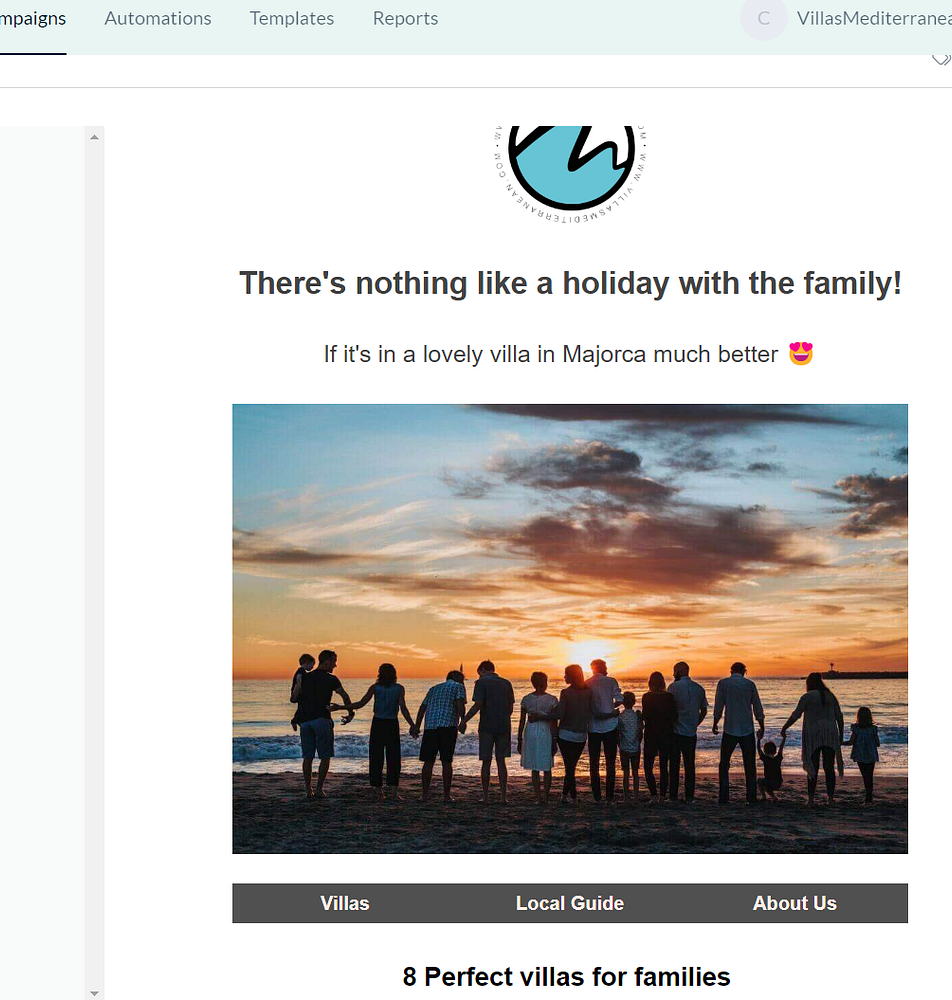Select the "There's nothing like a holiday" headline
This screenshot has height=1000, width=952.
tap(570, 283)
